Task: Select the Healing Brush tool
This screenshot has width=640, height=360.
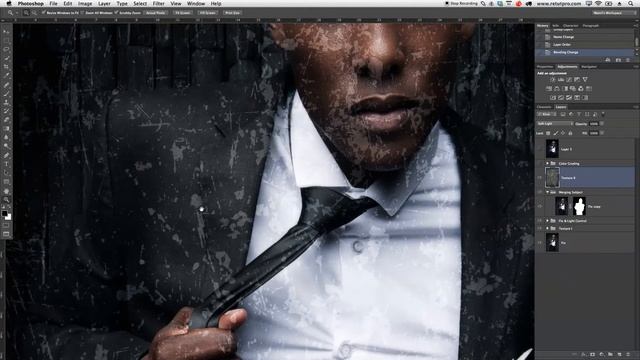Action: pyautogui.click(x=6, y=84)
